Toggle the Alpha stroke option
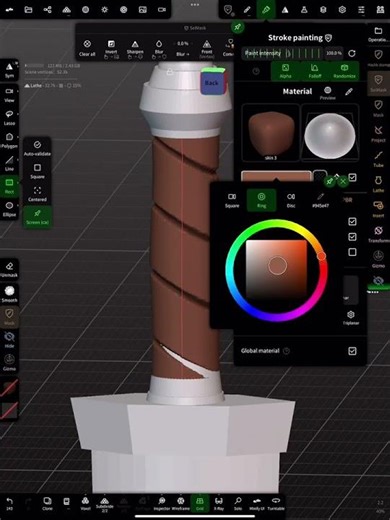The width and height of the screenshot is (390, 520). [285, 71]
